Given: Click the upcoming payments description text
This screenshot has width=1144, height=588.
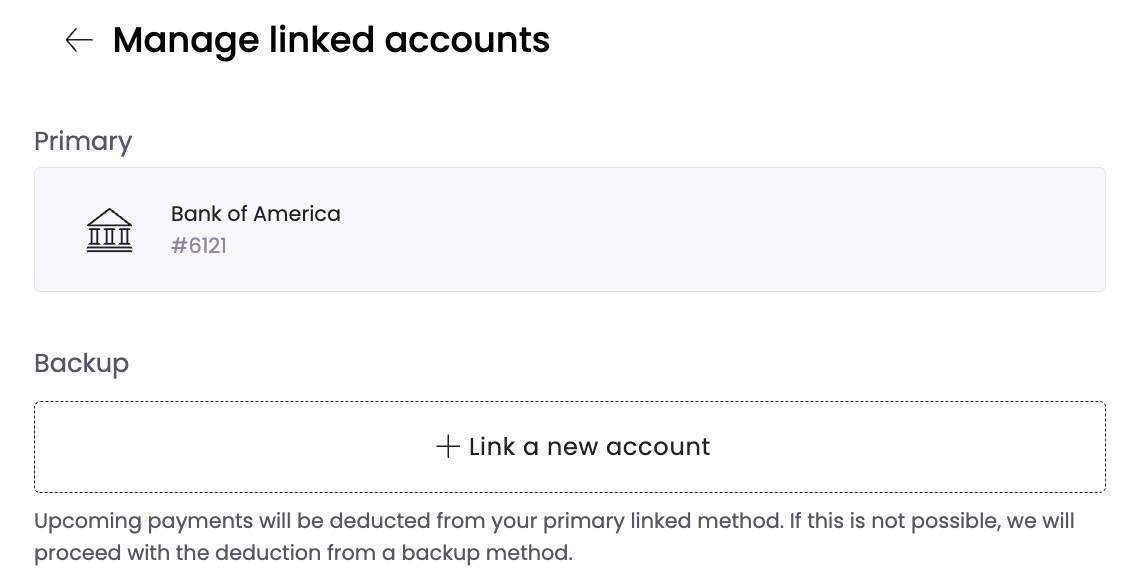Looking at the screenshot, I should tap(554, 537).
